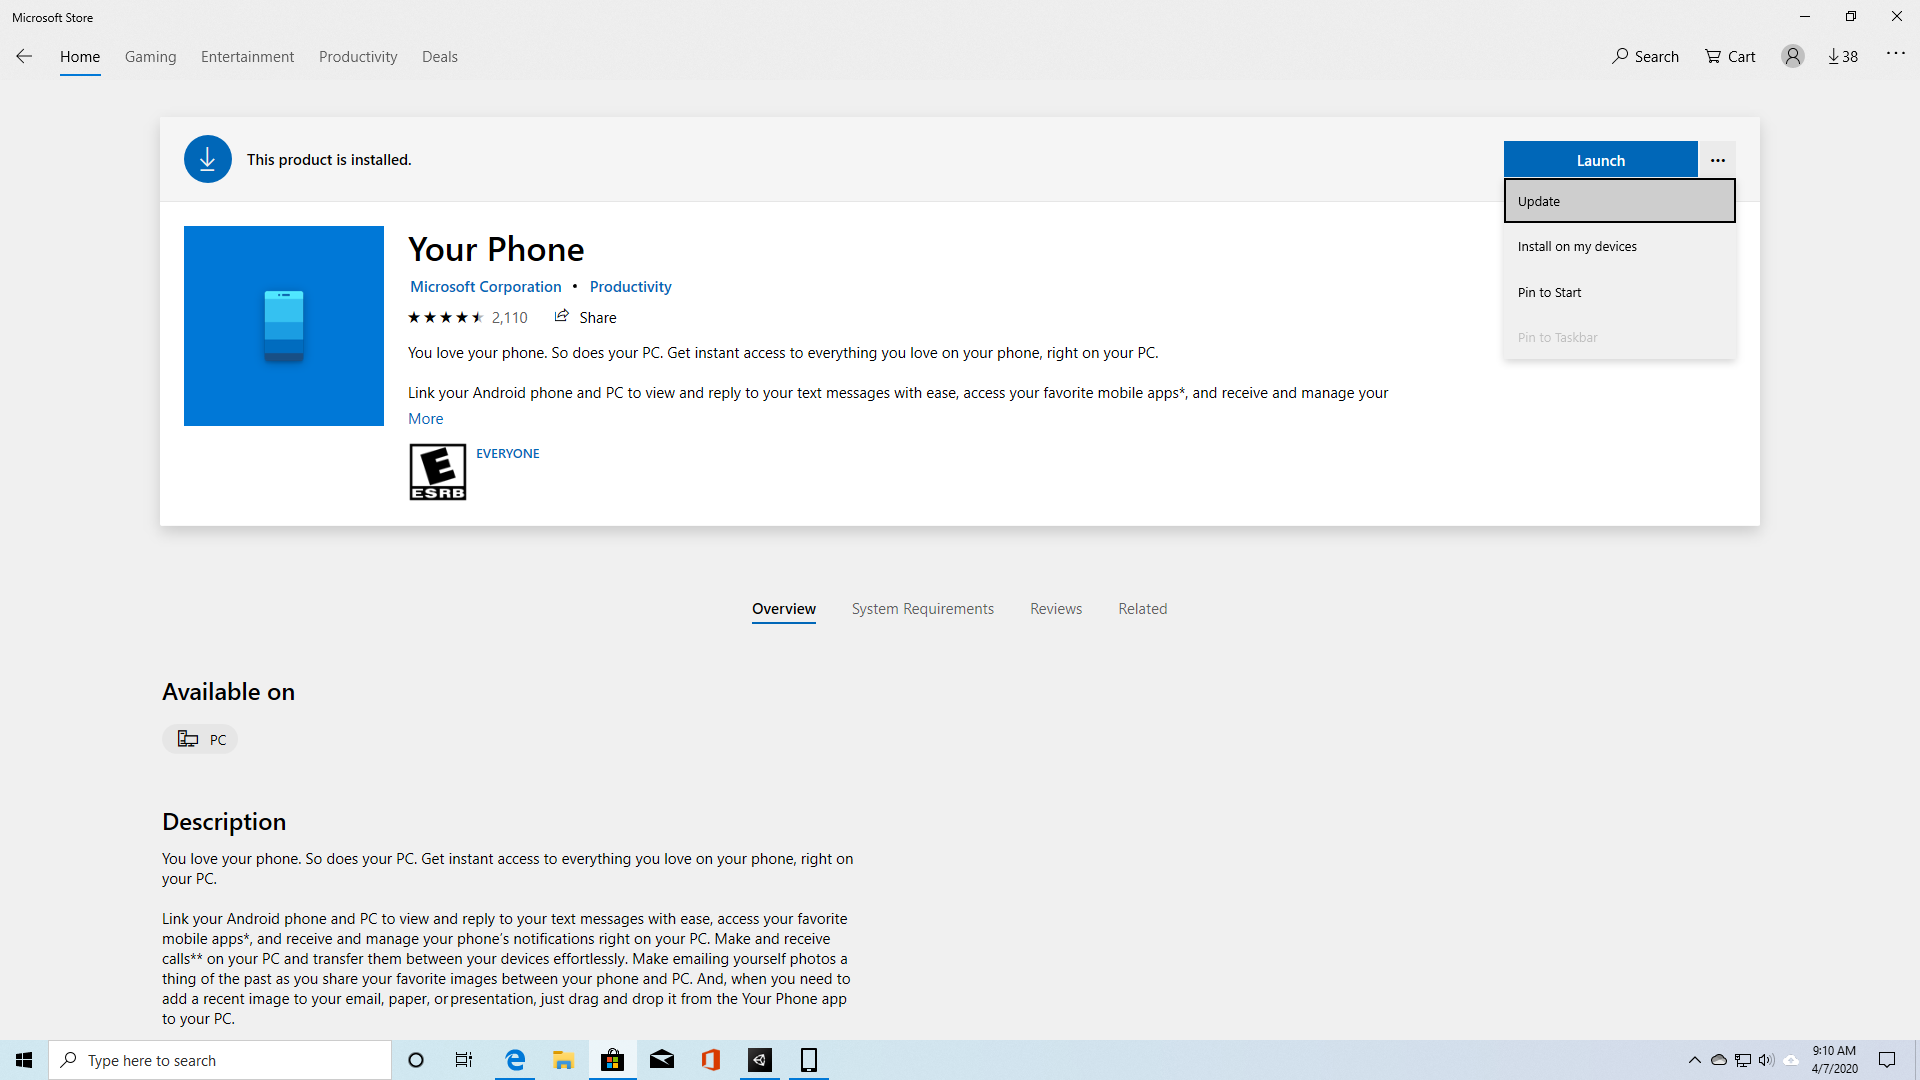Image resolution: width=1920 pixels, height=1080 pixels.
Task: Open the Store header See more menu
Action: click(1895, 54)
